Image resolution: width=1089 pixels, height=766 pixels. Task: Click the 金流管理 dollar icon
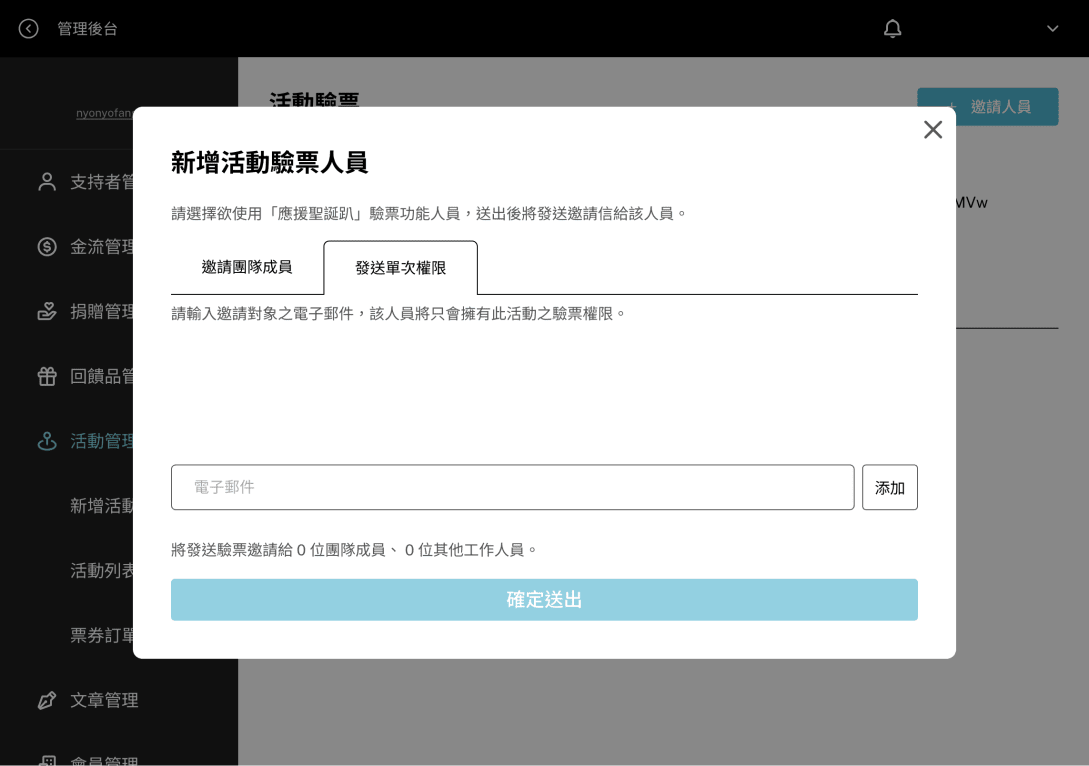[x=47, y=247]
